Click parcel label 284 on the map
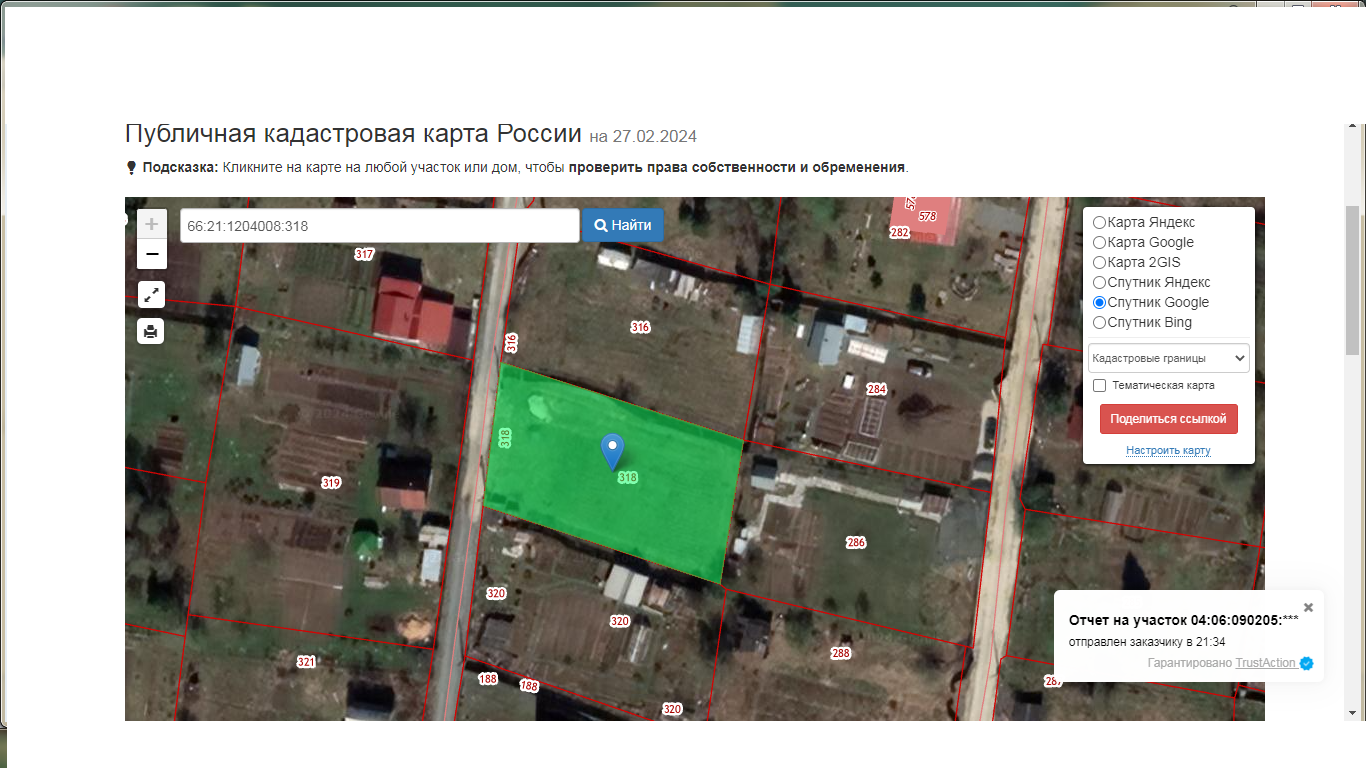This screenshot has width=1366, height=768. 877,389
